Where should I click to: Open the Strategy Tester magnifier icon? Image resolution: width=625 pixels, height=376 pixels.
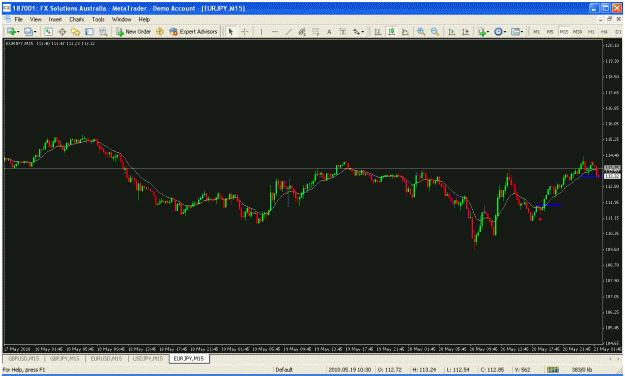coord(103,31)
